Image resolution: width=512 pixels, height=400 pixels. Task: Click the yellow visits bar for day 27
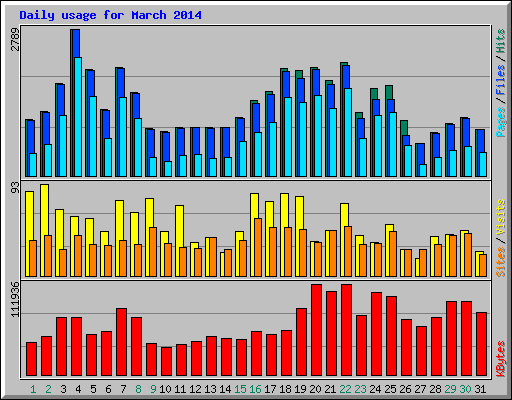coord(417,267)
